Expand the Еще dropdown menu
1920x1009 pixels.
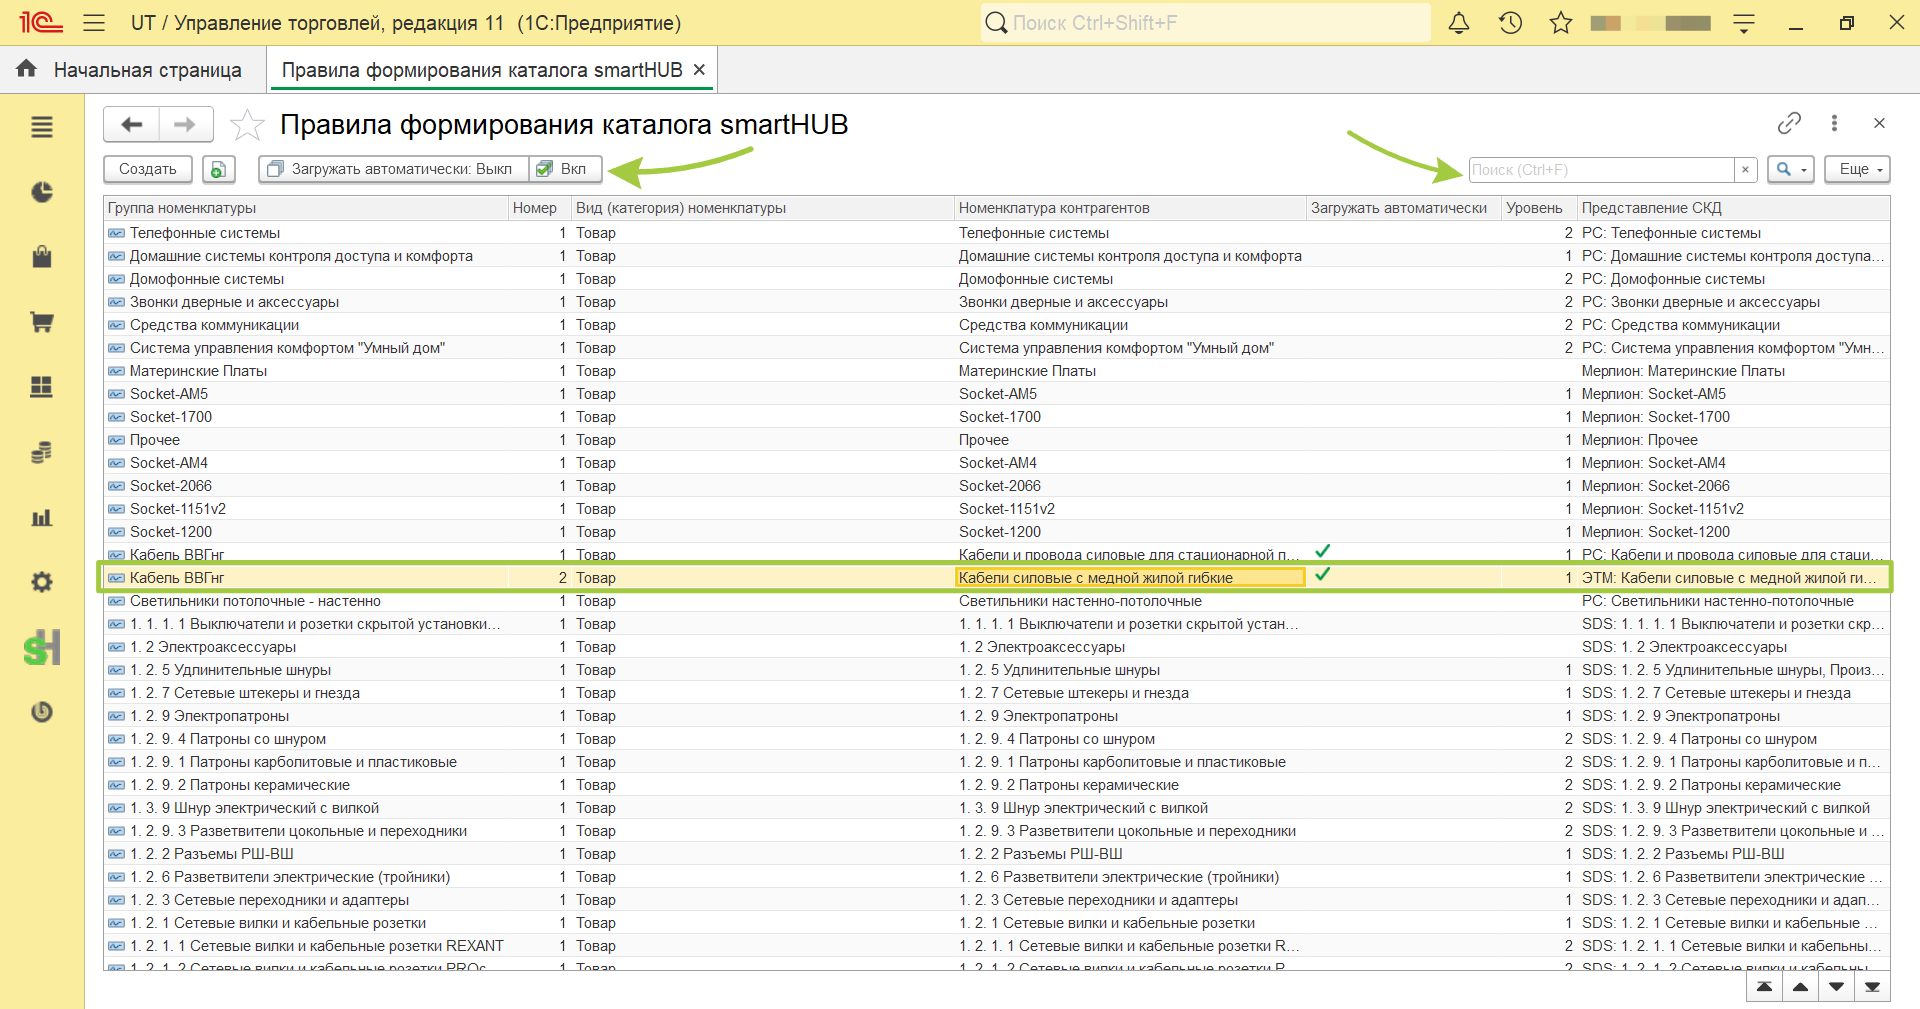(x=1857, y=169)
